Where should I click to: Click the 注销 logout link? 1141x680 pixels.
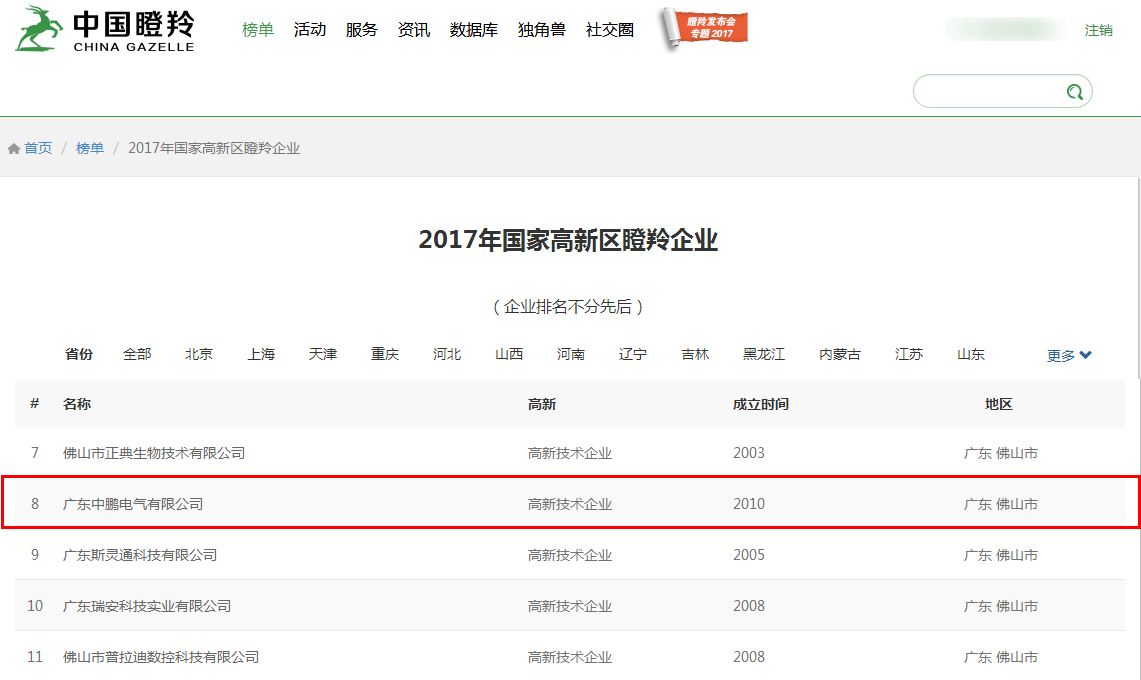(x=1098, y=30)
